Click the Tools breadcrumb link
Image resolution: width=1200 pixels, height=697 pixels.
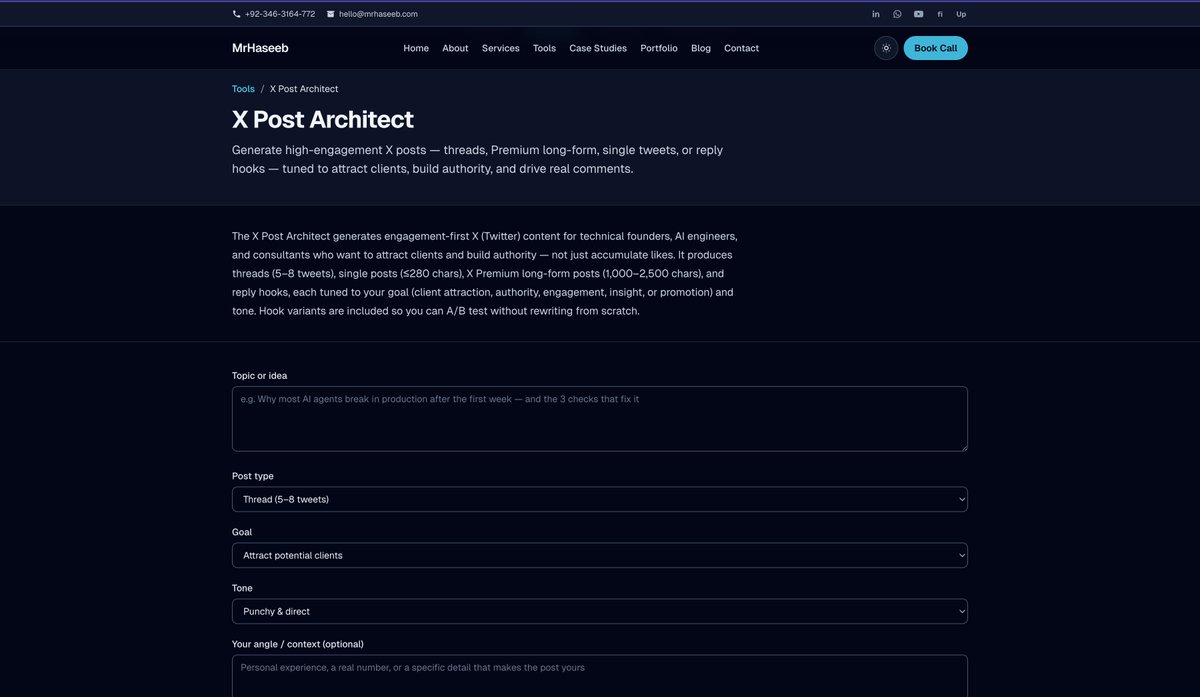(x=243, y=89)
